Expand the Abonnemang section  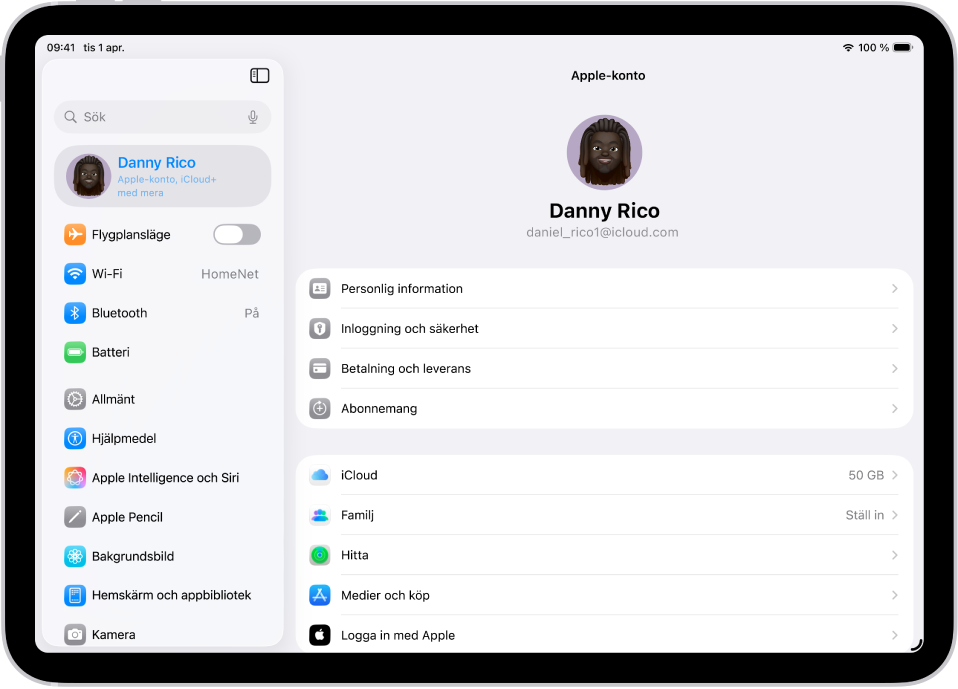604,408
